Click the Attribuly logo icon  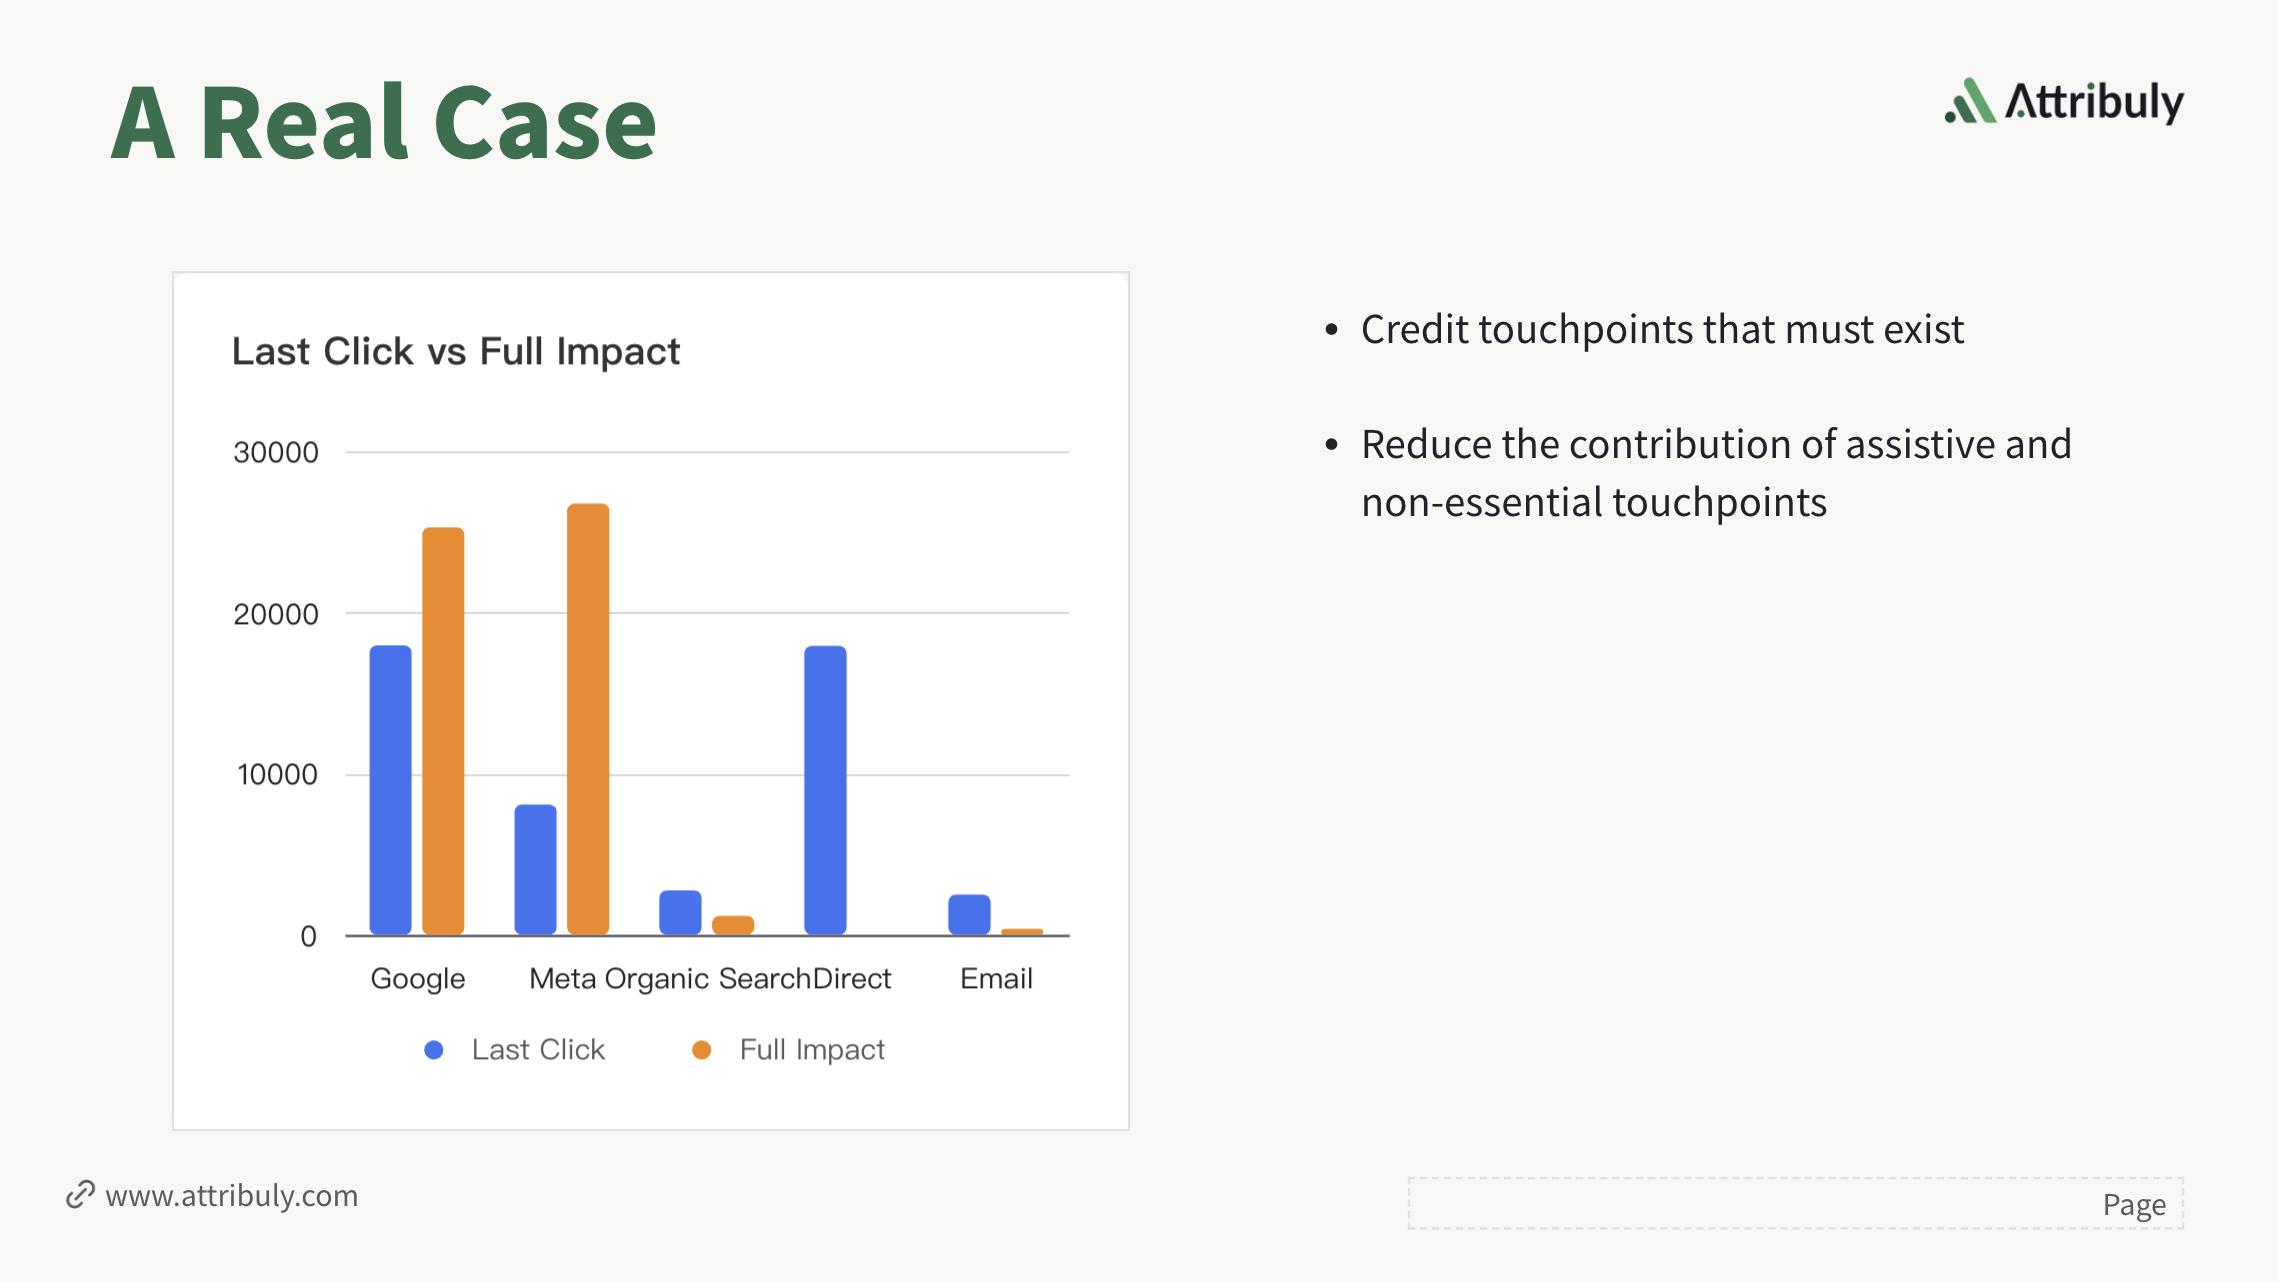tap(1970, 102)
